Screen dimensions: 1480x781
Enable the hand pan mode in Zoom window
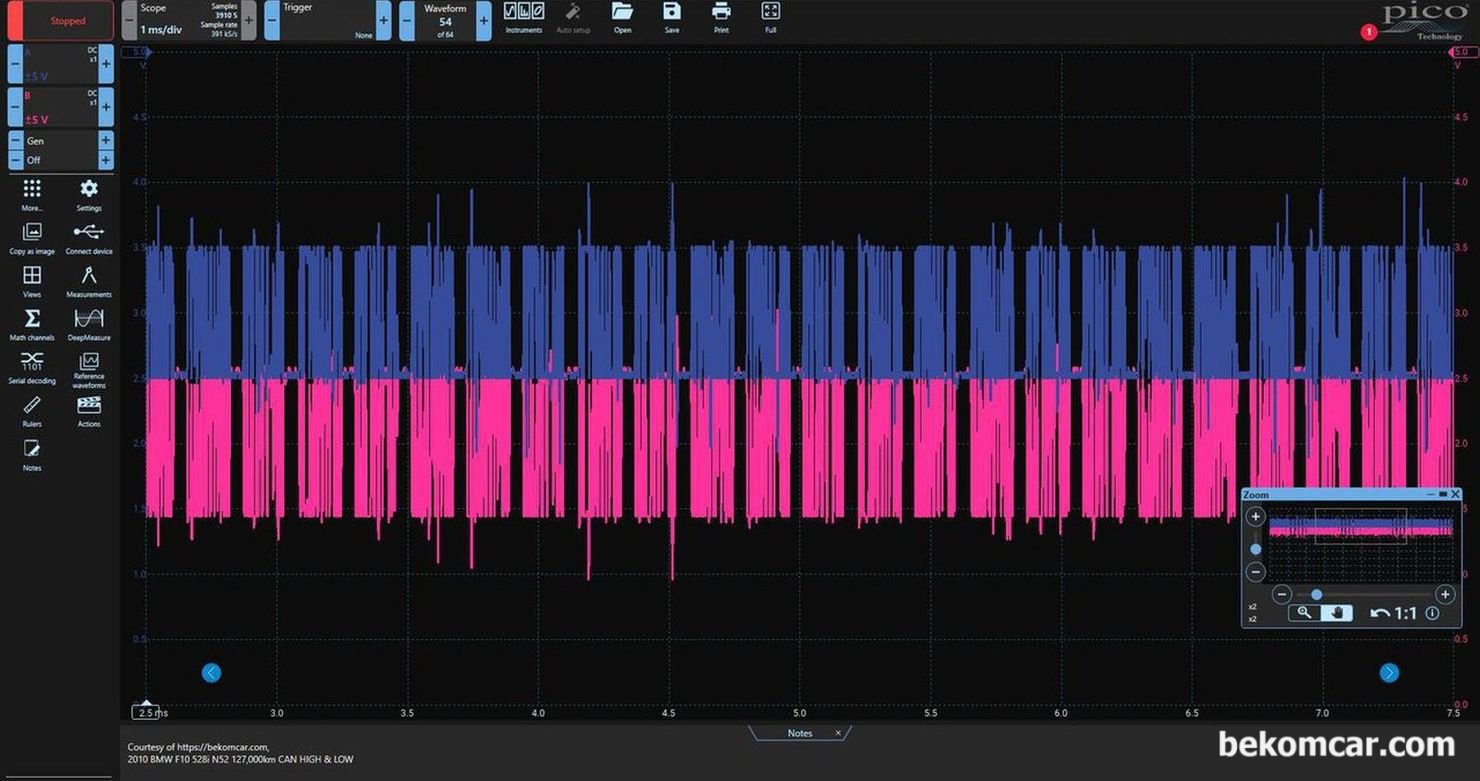point(1337,613)
